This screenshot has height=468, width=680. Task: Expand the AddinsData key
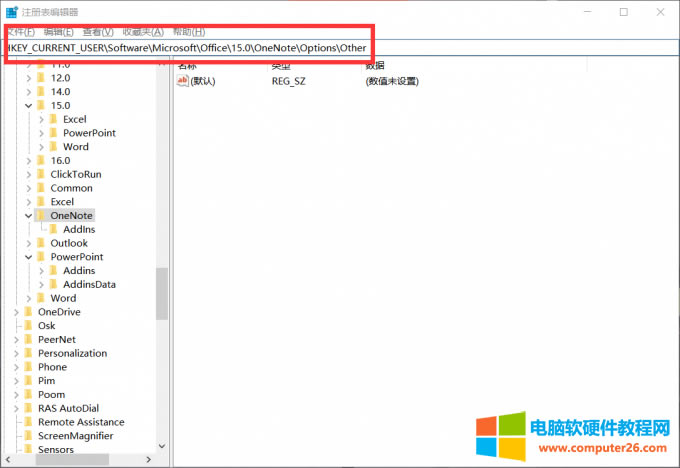click(41, 285)
